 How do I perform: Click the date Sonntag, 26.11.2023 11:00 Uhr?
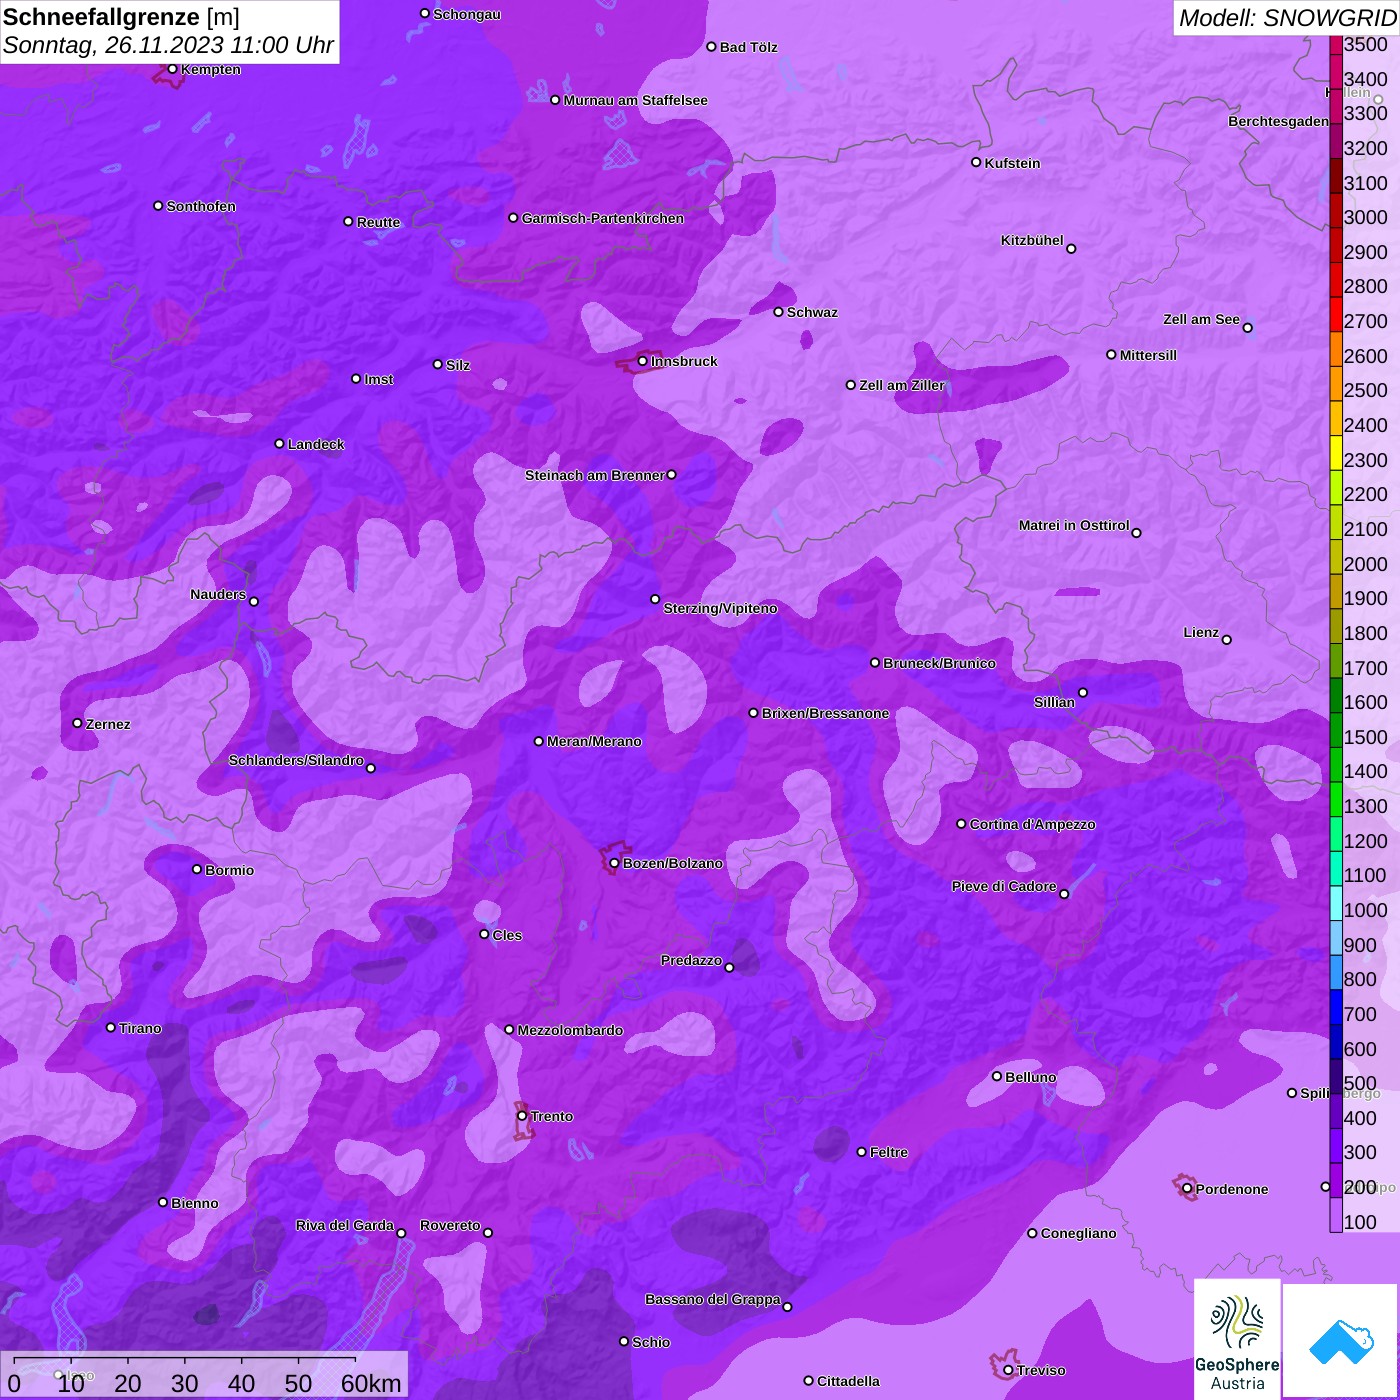(168, 45)
